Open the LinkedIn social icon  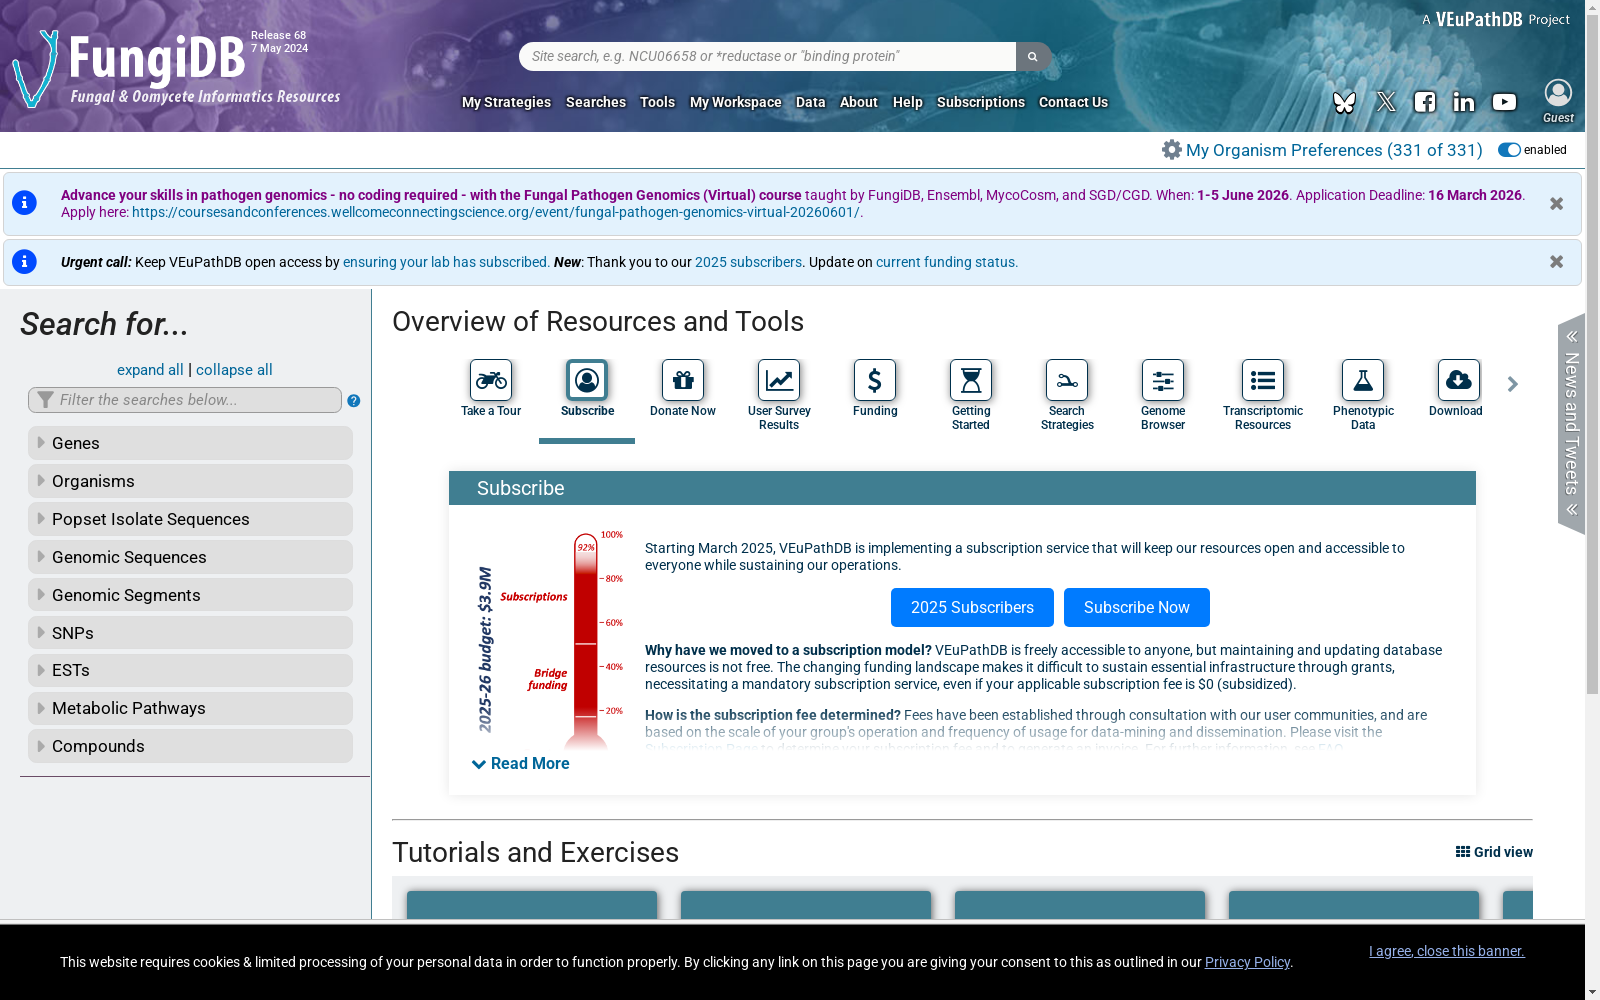(1464, 102)
